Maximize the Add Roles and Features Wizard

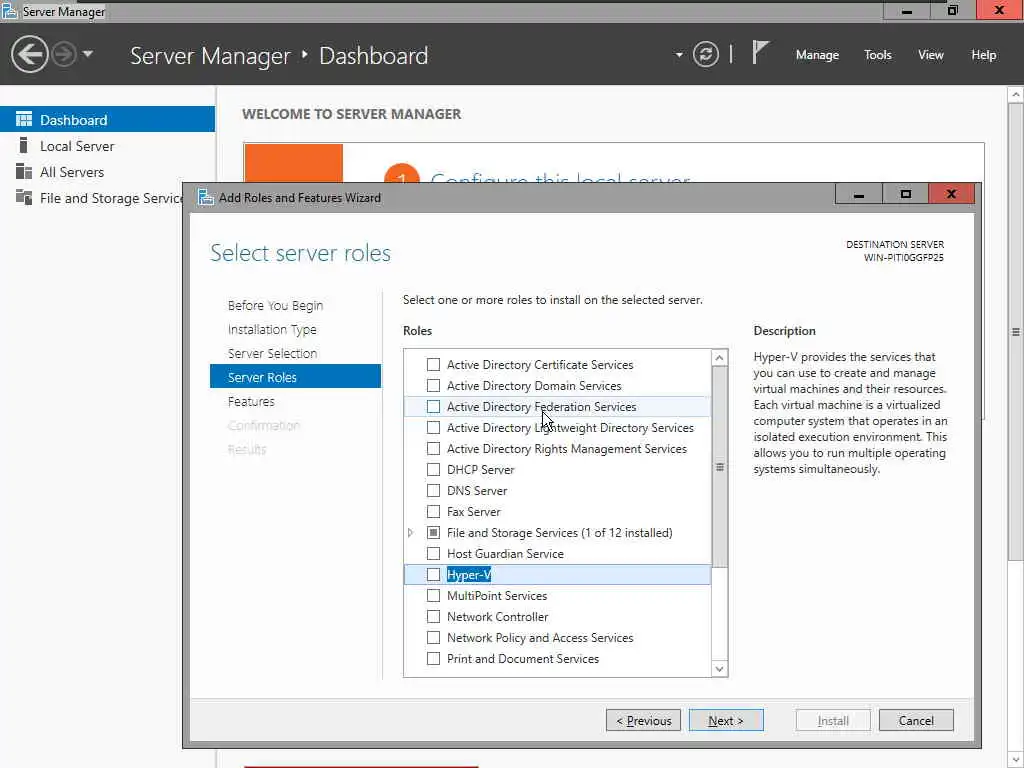click(905, 194)
